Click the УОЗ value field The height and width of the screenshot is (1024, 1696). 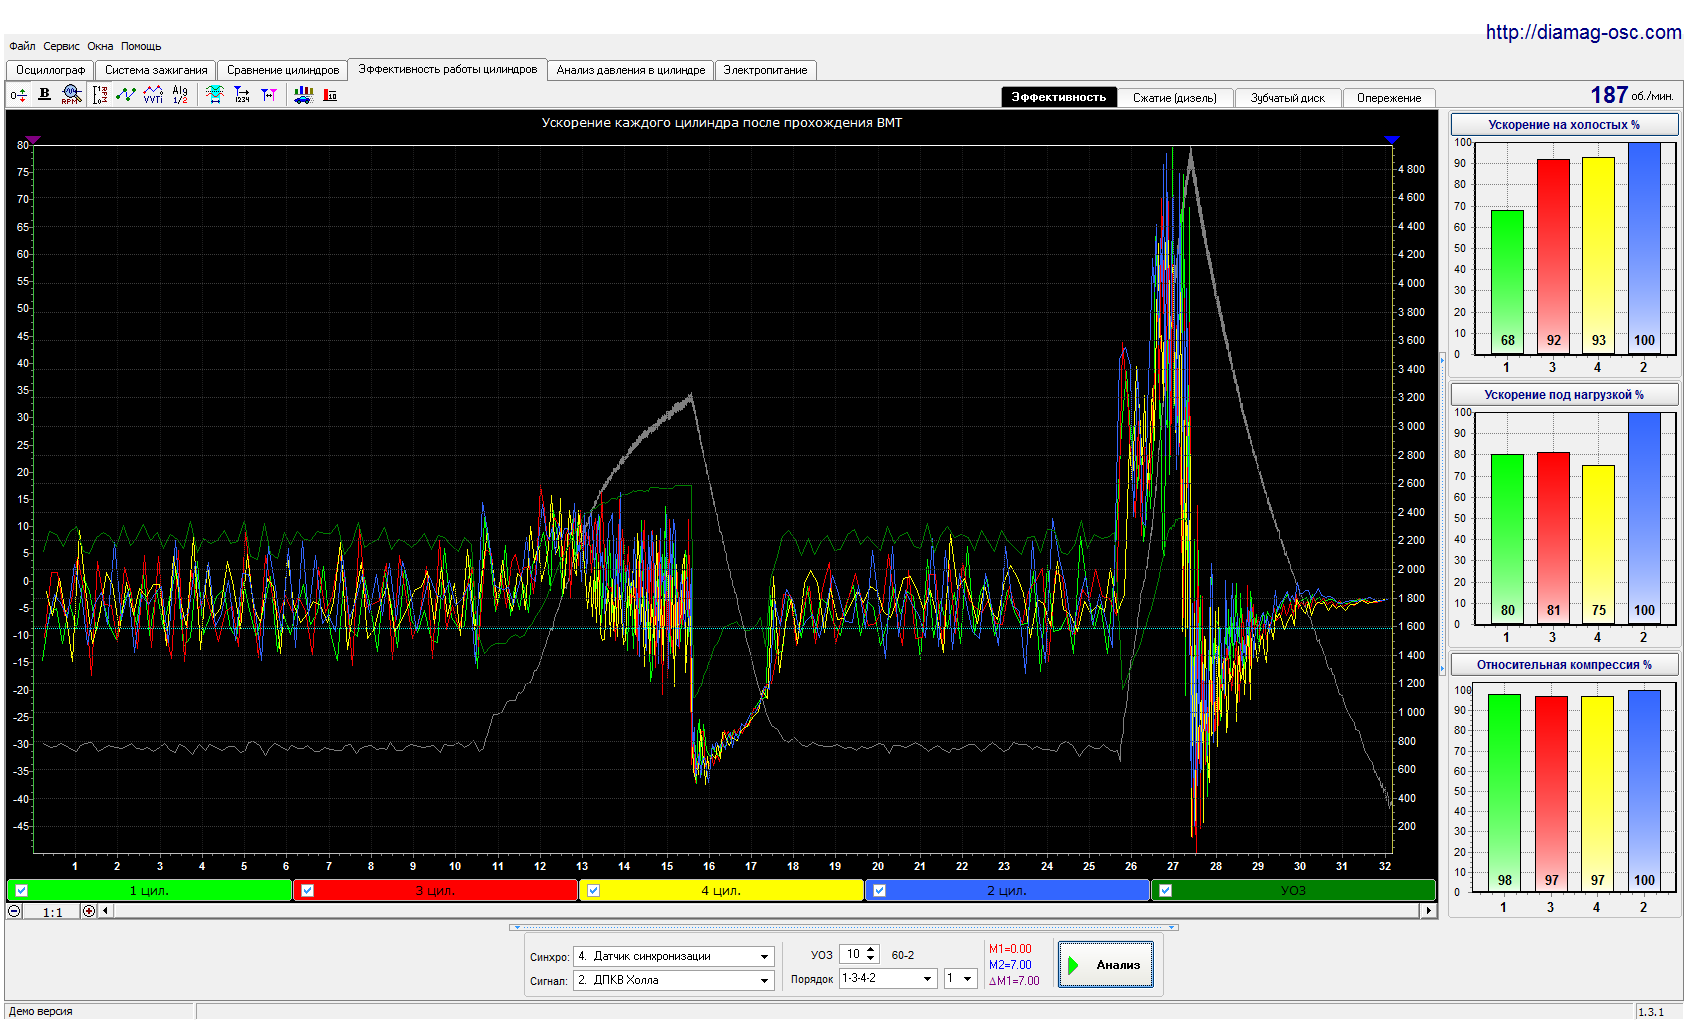point(852,955)
